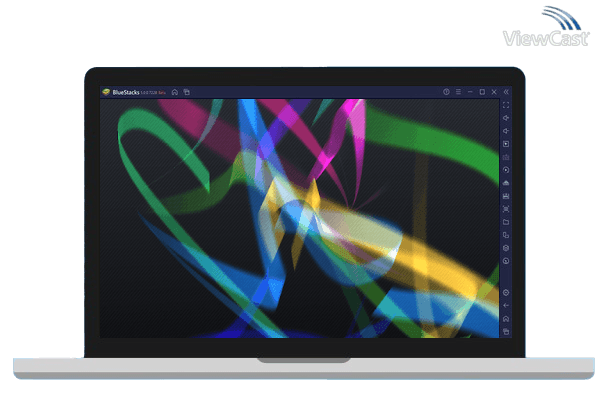The height and width of the screenshot is (414, 602).
Task: Decrease volume with the volume down icon
Action: (x=506, y=131)
